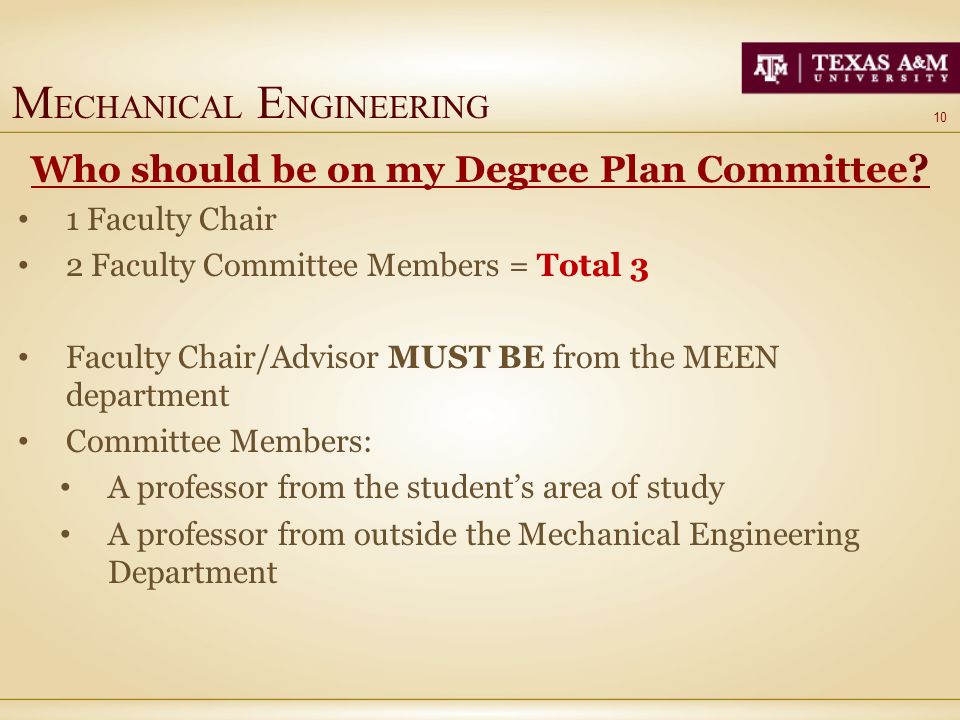Click 'A professor from outside the Mechanical Engineering'
The image size is (960, 720).
[x=484, y=534]
